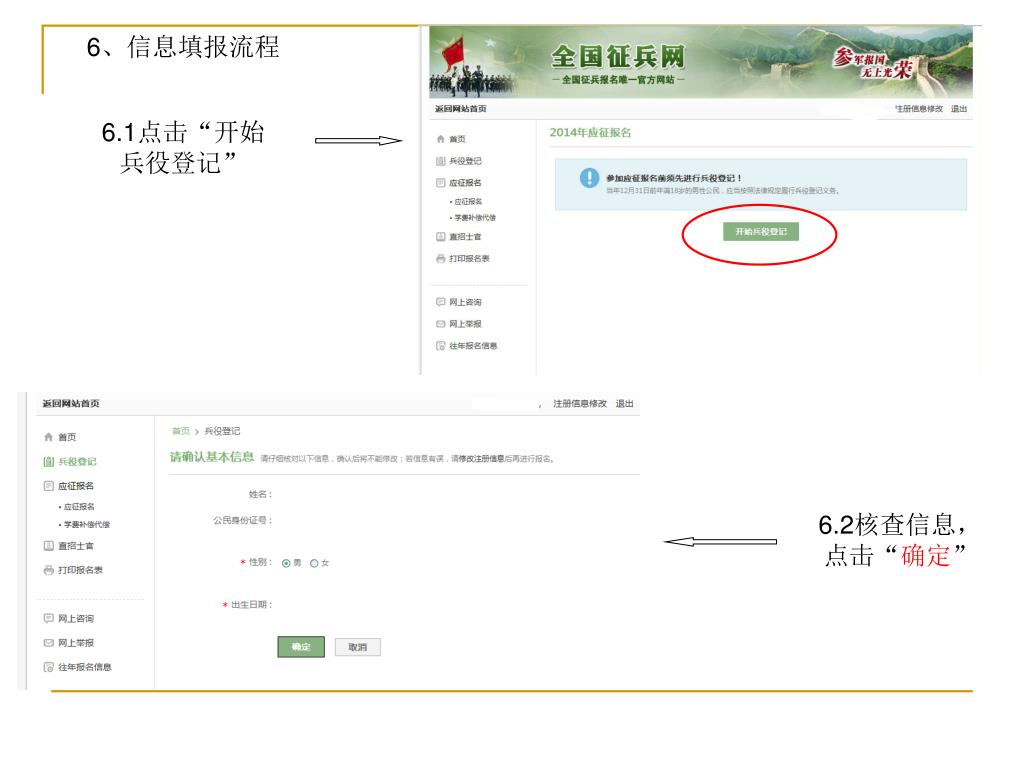This screenshot has width=1024, height=768.
Task: Click 首页 breadcrumb link
Action: coord(181,431)
